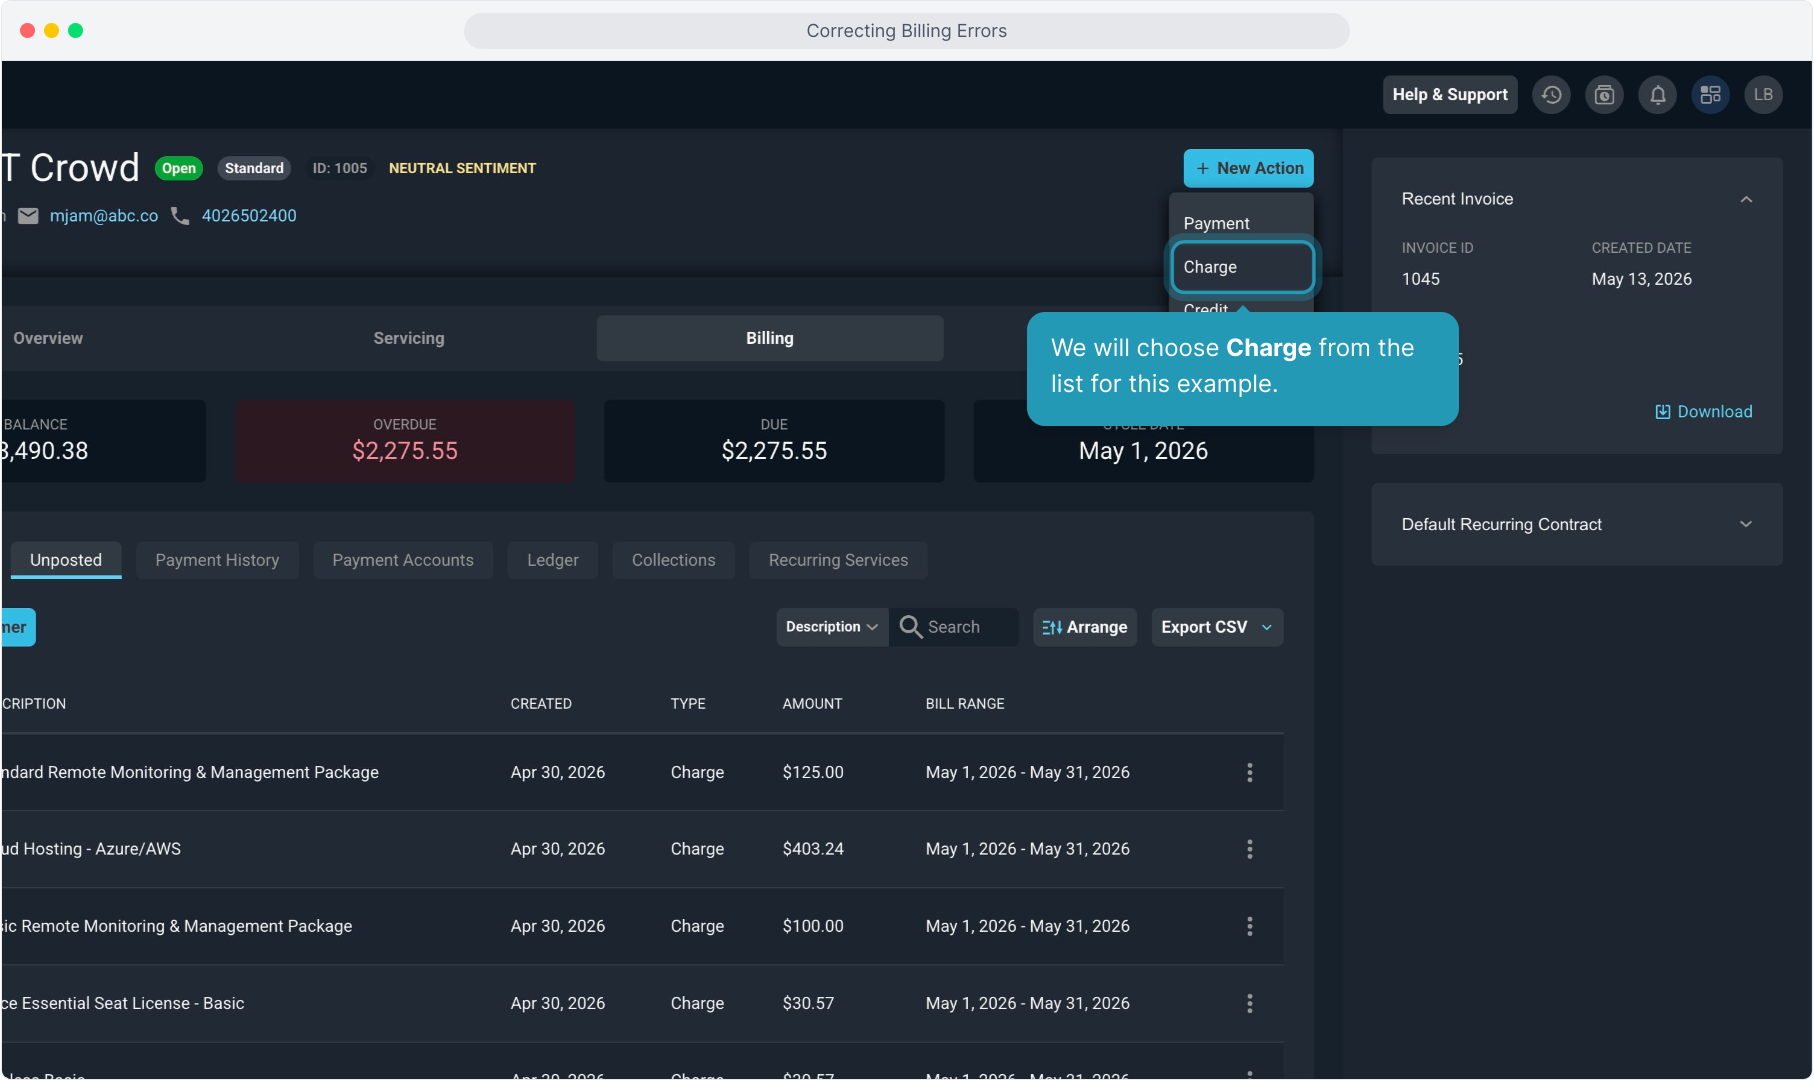Viewport: 1814px width, 1080px height.
Task: Click the 4026502400 phone link
Action: pyautogui.click(x=249, y=216)
